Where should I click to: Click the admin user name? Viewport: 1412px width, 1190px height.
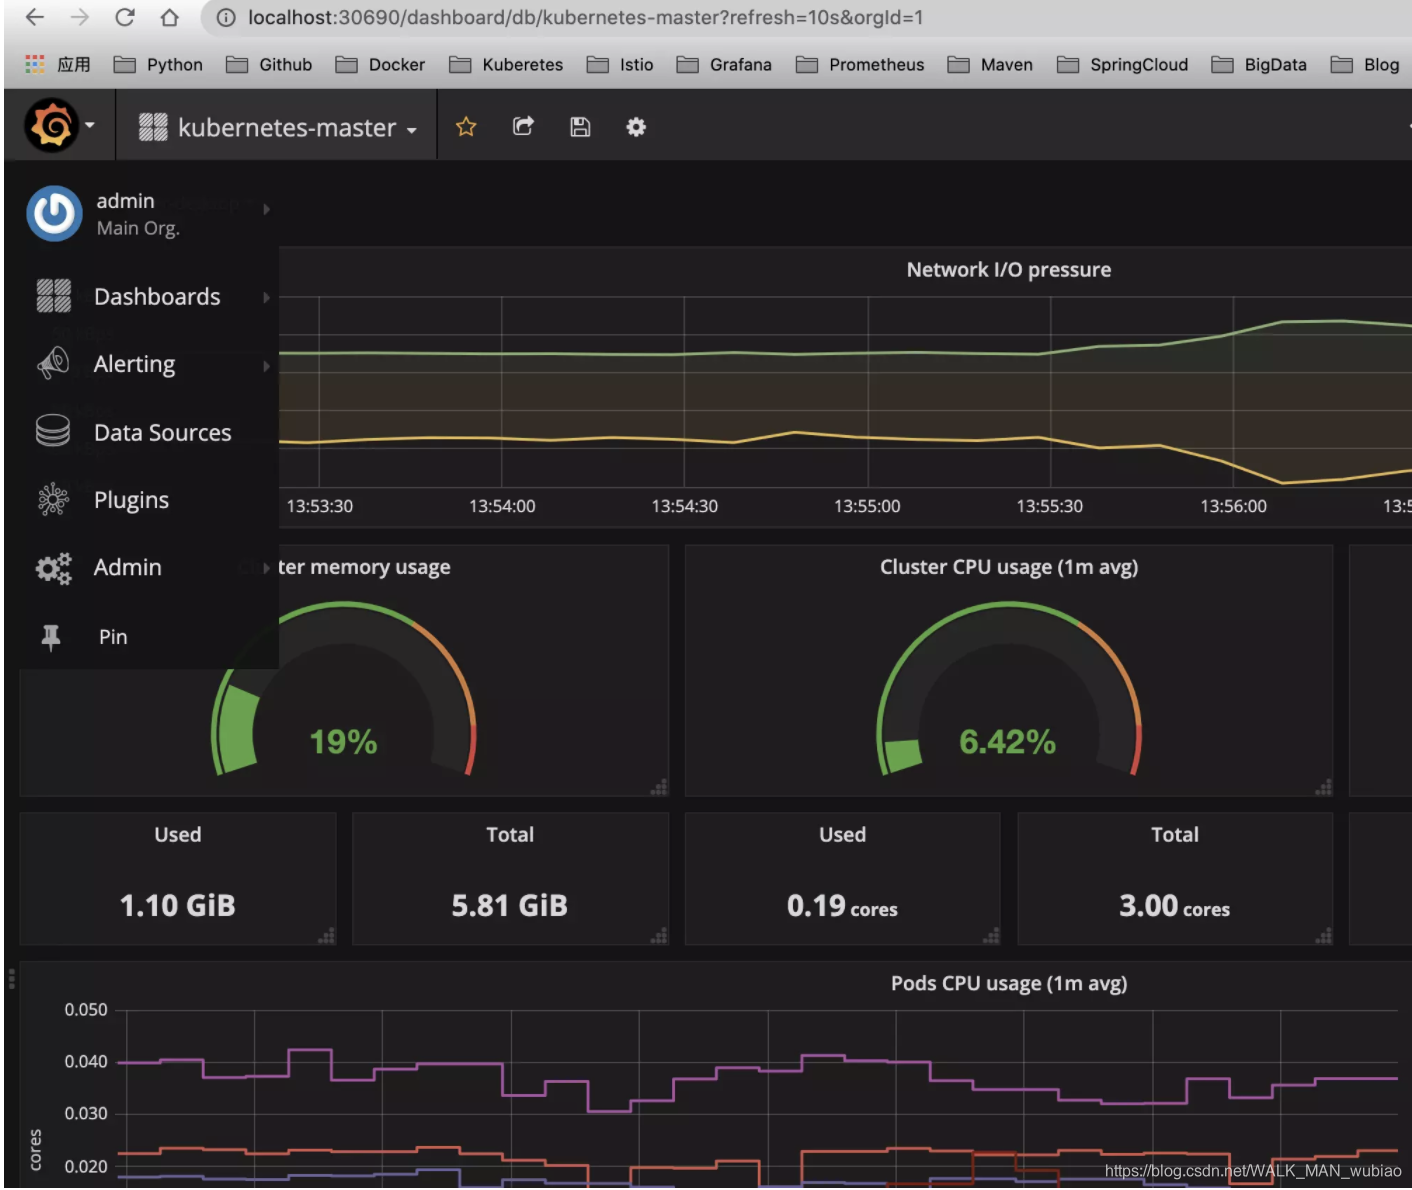point(125,201)
